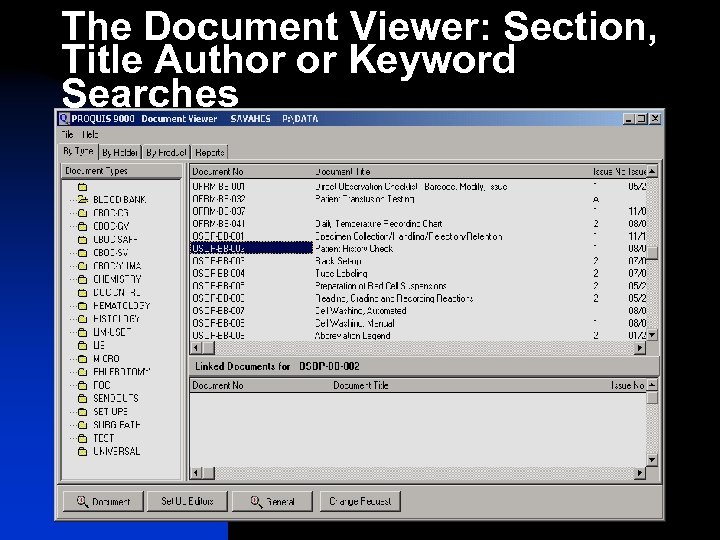Select Daily Temperature Recording Chart row
The width and height of the screenshot is (720, 540).
click(x=418, y=224)
